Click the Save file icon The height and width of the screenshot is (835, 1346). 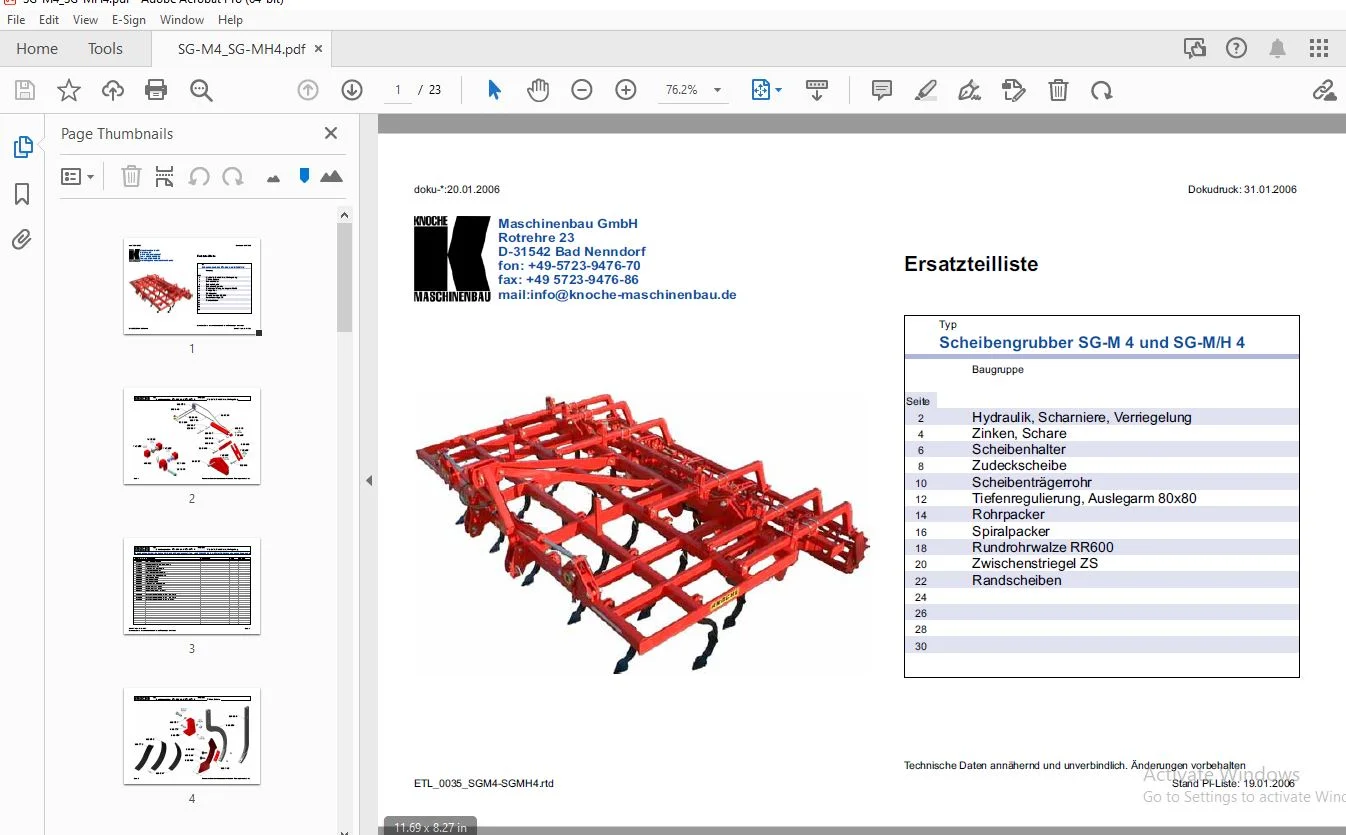pos(25,91)
